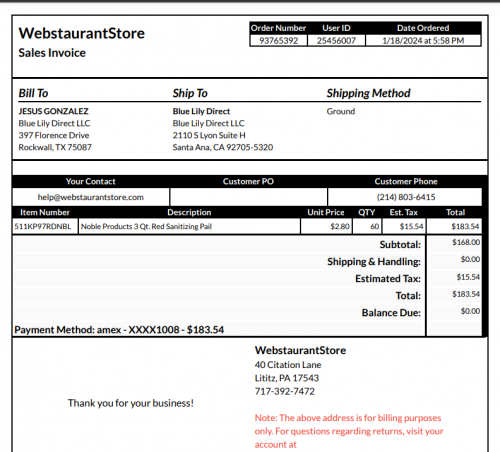Image resolution: width=500 pixels, height=452 pixels.
Task: Click bold Blue Lily Direct ship-to name
Action: (201, 111)
